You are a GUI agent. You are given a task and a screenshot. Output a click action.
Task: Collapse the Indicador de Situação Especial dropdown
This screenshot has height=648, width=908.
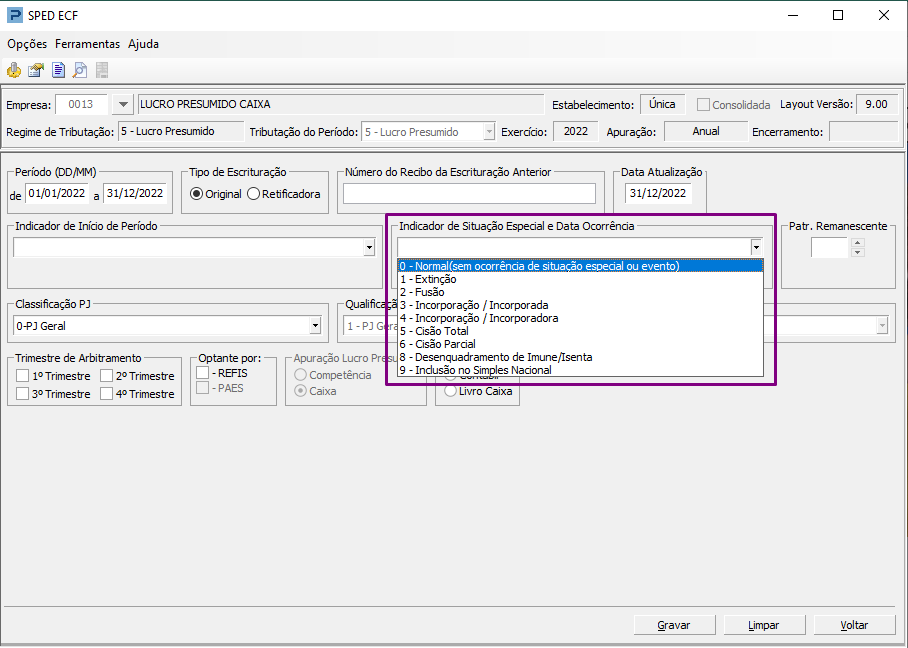coord(756,247)
